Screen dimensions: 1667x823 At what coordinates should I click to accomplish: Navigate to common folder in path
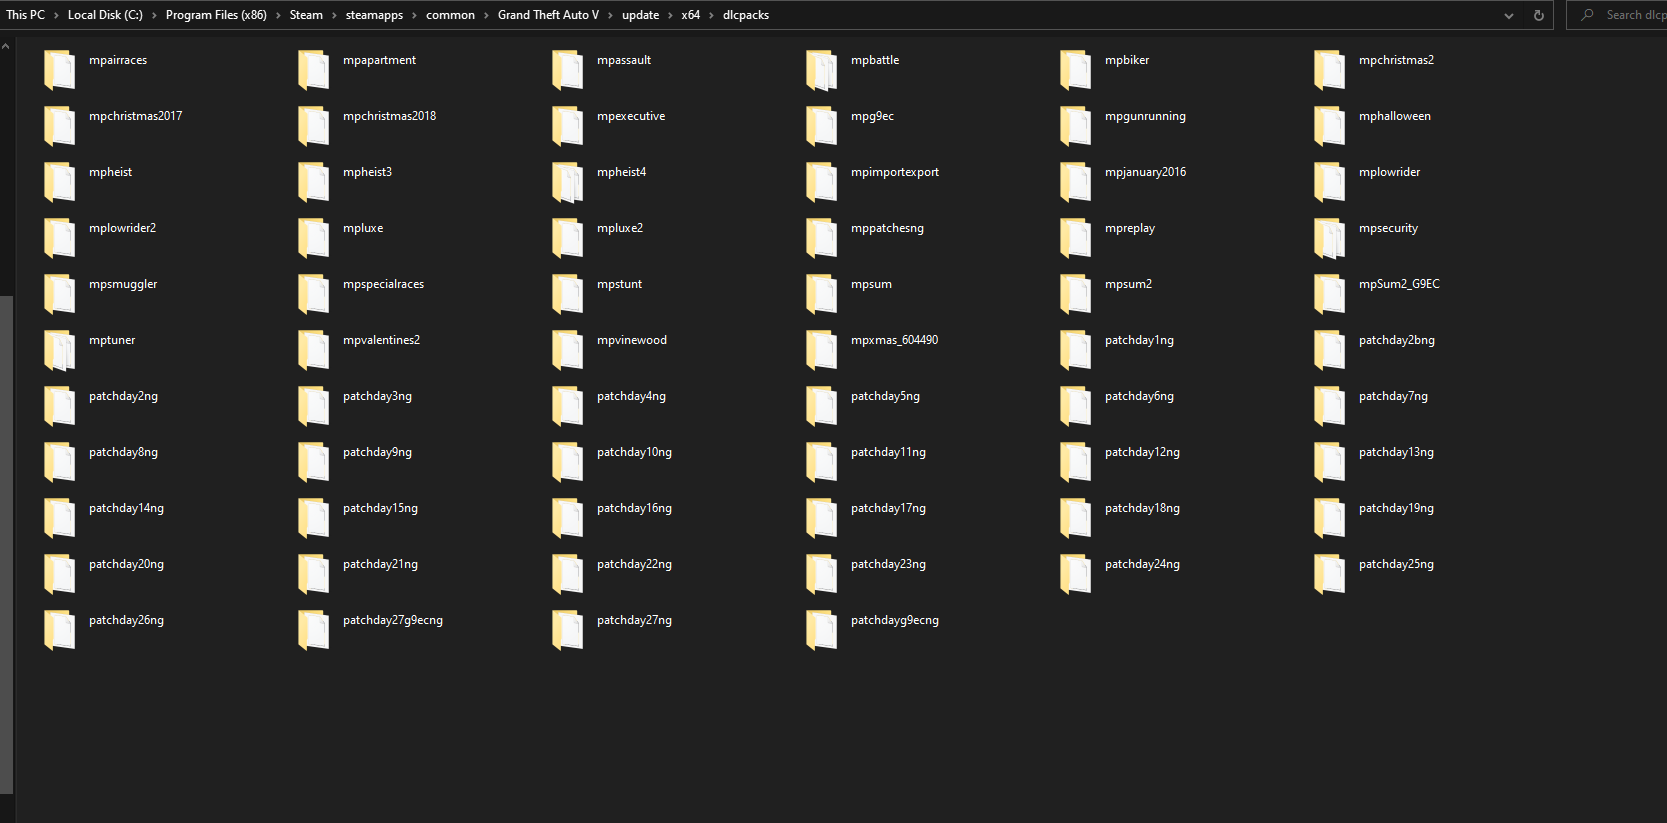[450, 15]
